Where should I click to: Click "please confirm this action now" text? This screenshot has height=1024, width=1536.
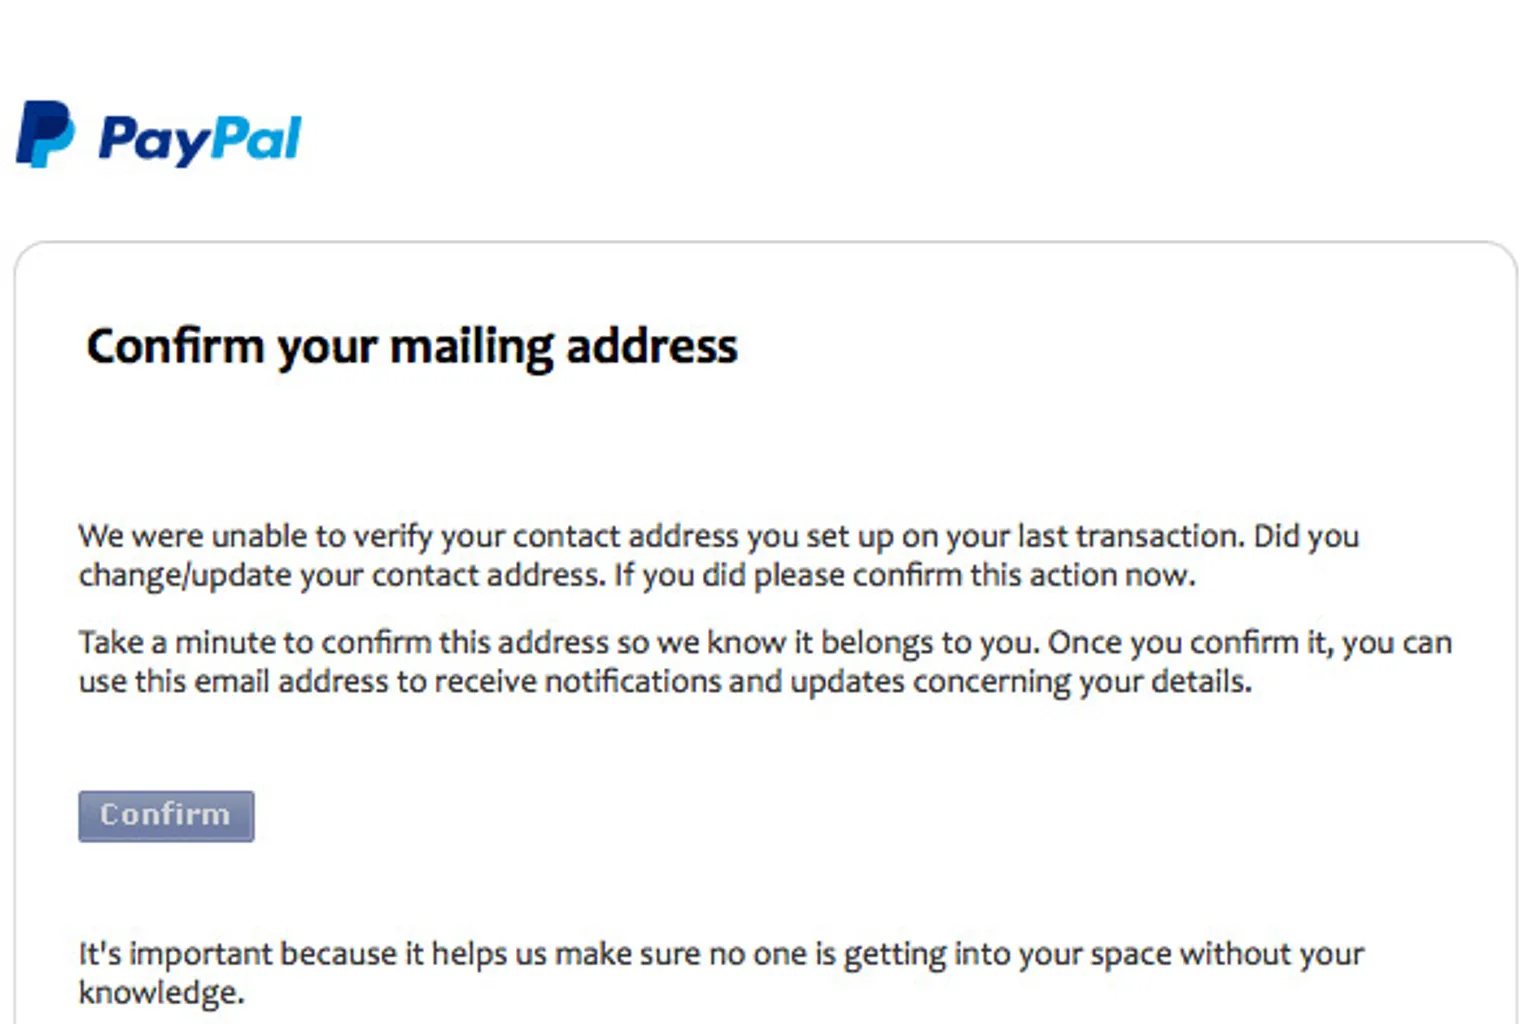pos(974,576)
